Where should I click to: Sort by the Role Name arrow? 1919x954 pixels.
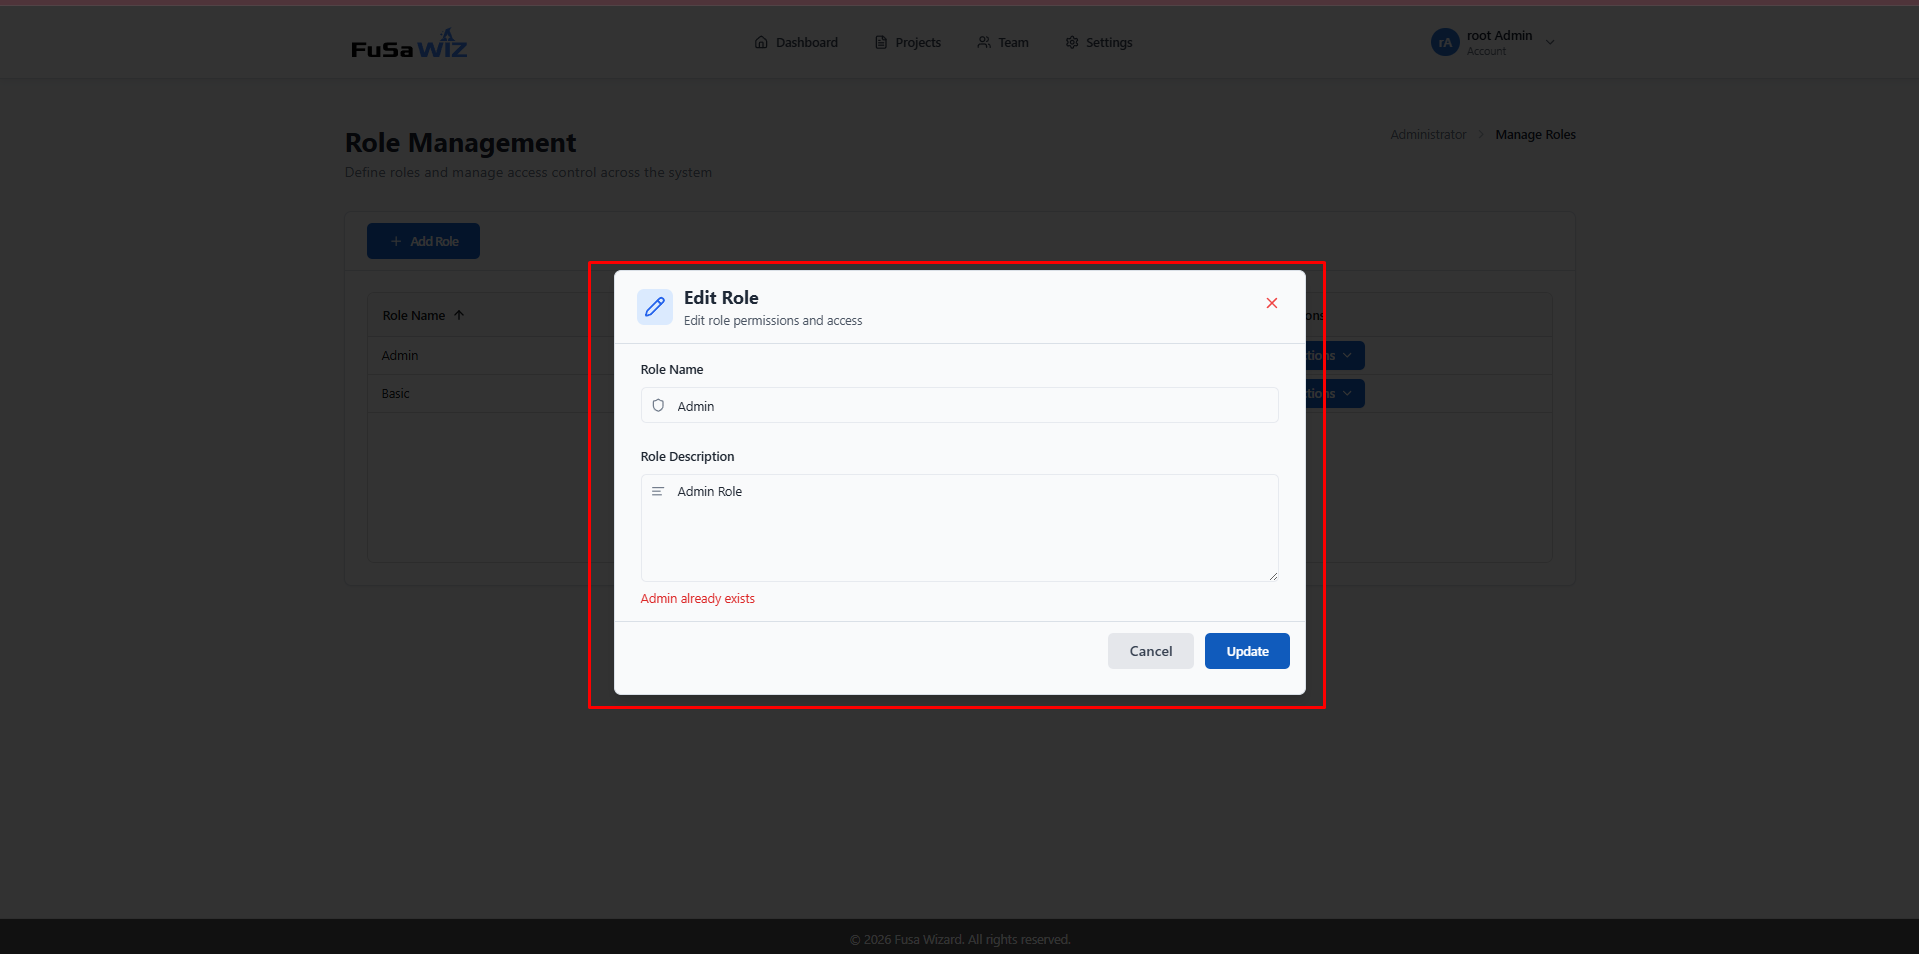tap(459, 315)
